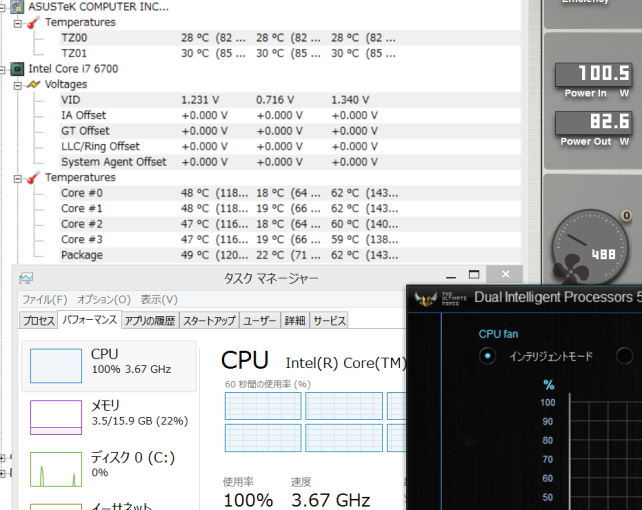The width and height of the screenshot is (642, 510).
Task: Click the Voltages lightning icon
Action: [34, 84]
